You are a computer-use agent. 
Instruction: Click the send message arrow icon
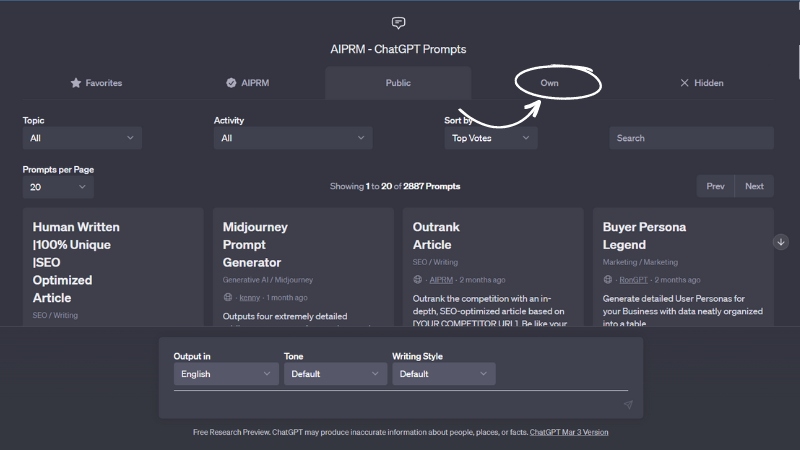(x=628, y=405)
